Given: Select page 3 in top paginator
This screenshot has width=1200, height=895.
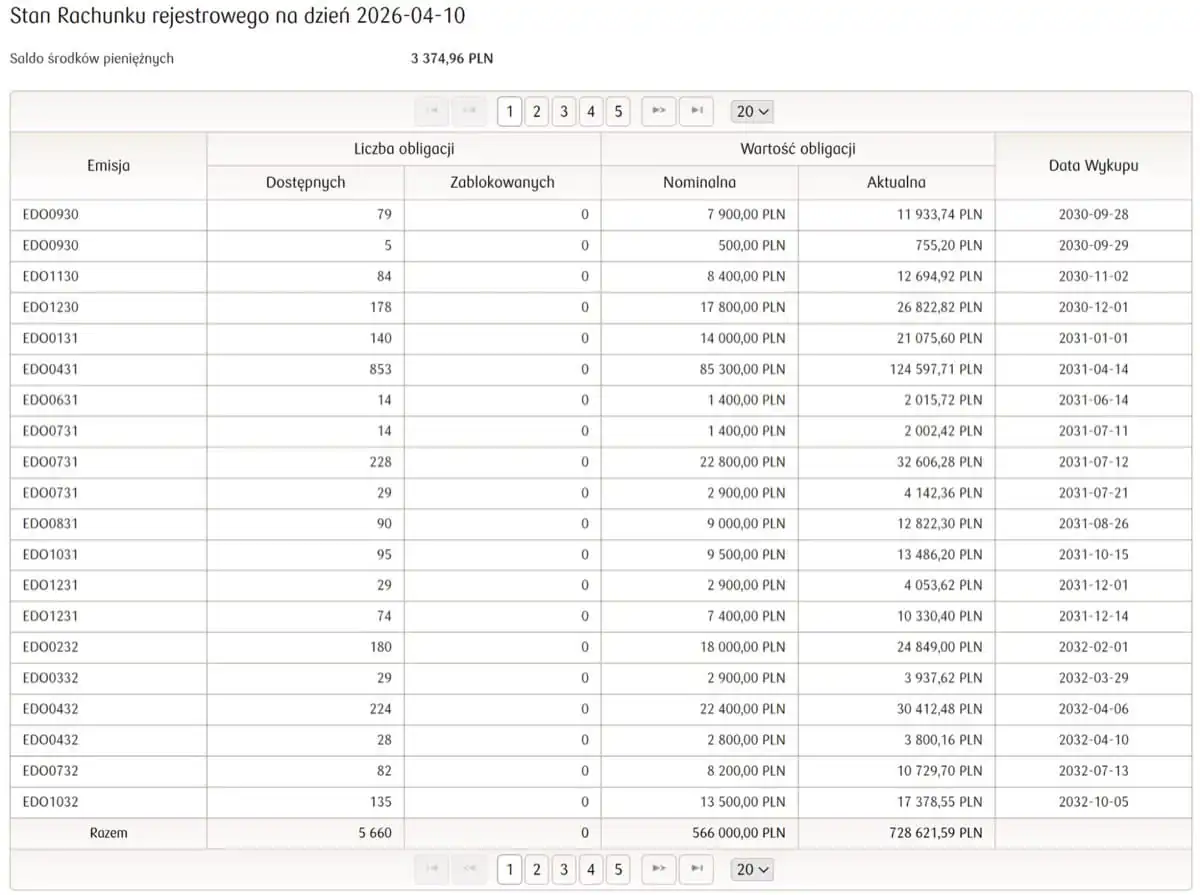Looking at the screenshot, I should tap(564, 111).
